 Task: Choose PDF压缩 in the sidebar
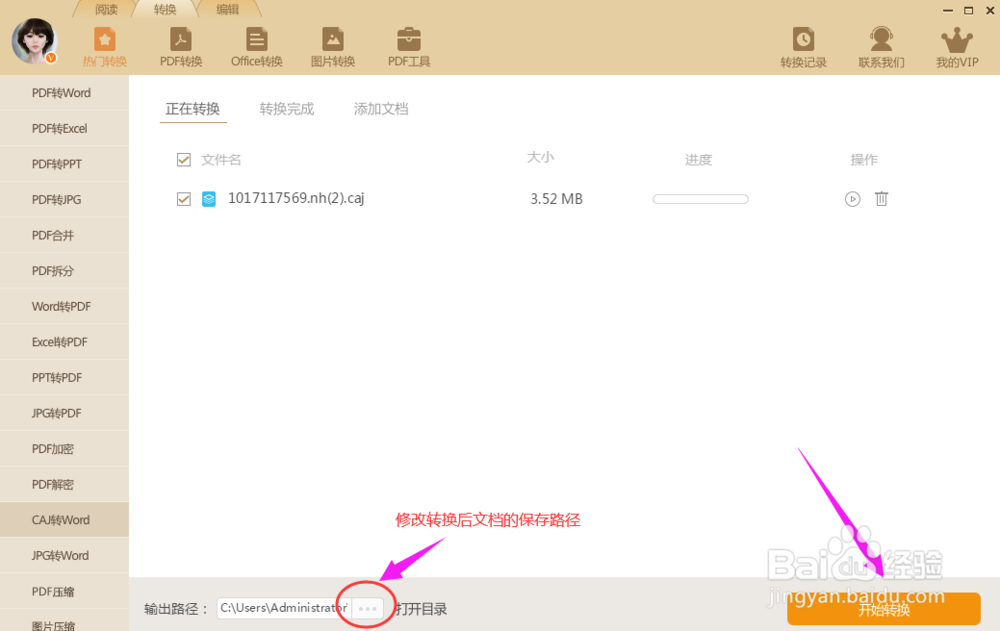[64, 591]
